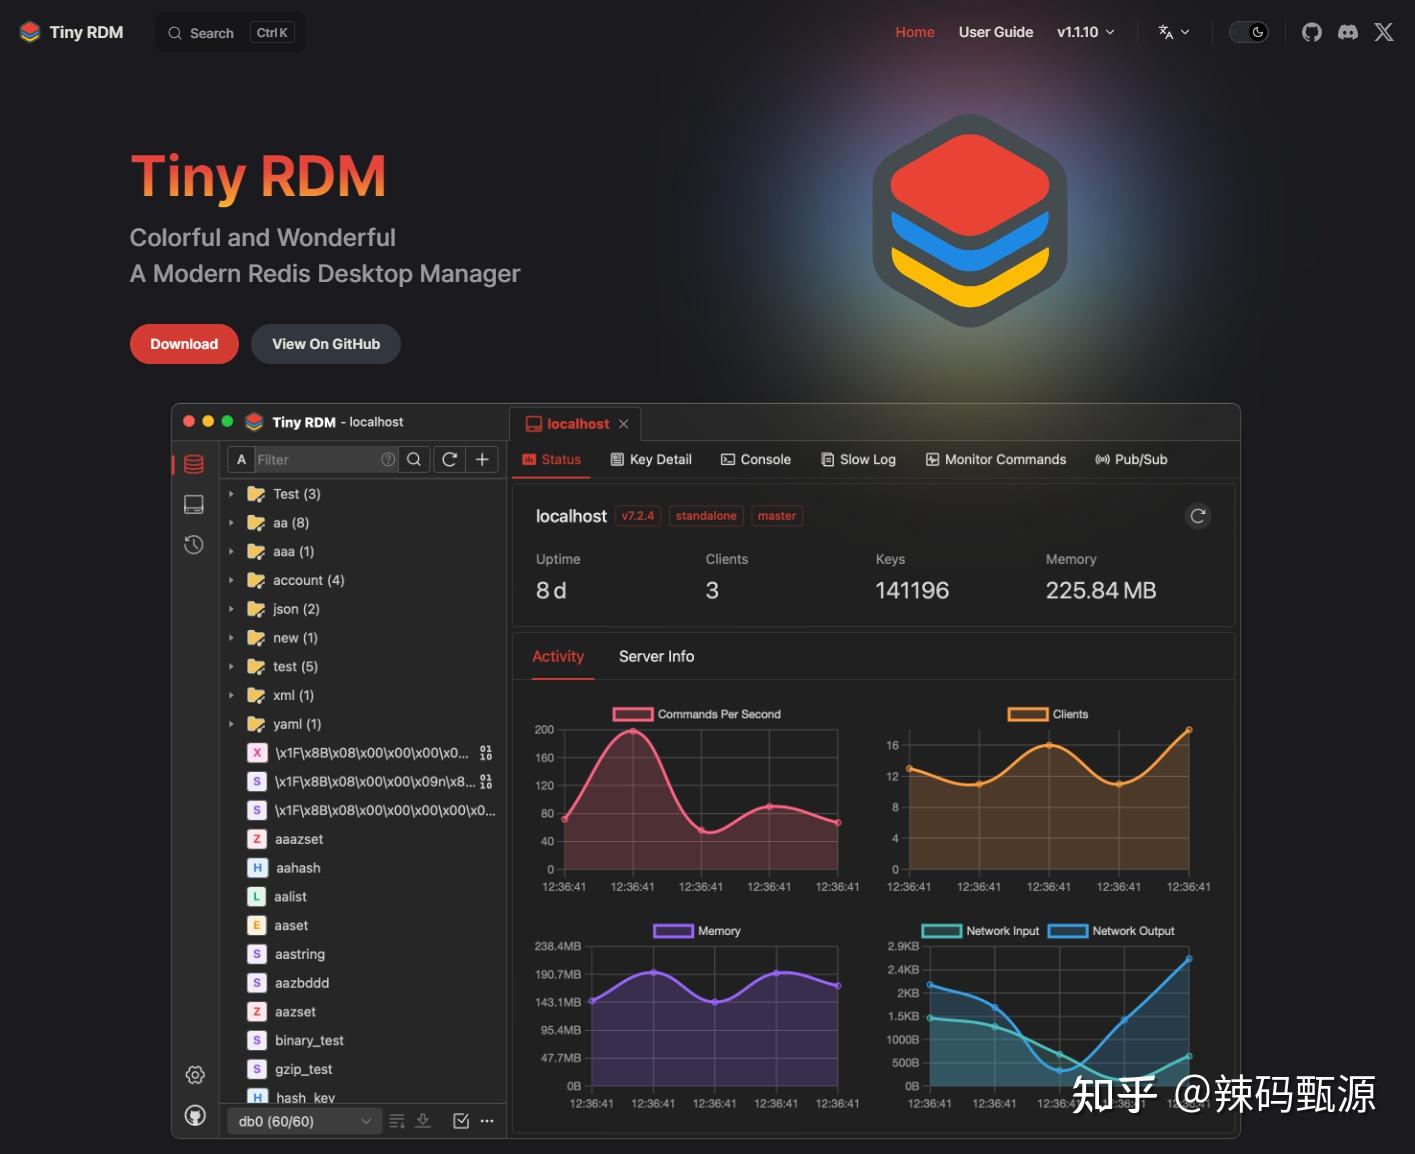The image size is (1415, 1154).
Task: Click the magnifier icon beside the Filter box
Action: (x=414, y=459)
